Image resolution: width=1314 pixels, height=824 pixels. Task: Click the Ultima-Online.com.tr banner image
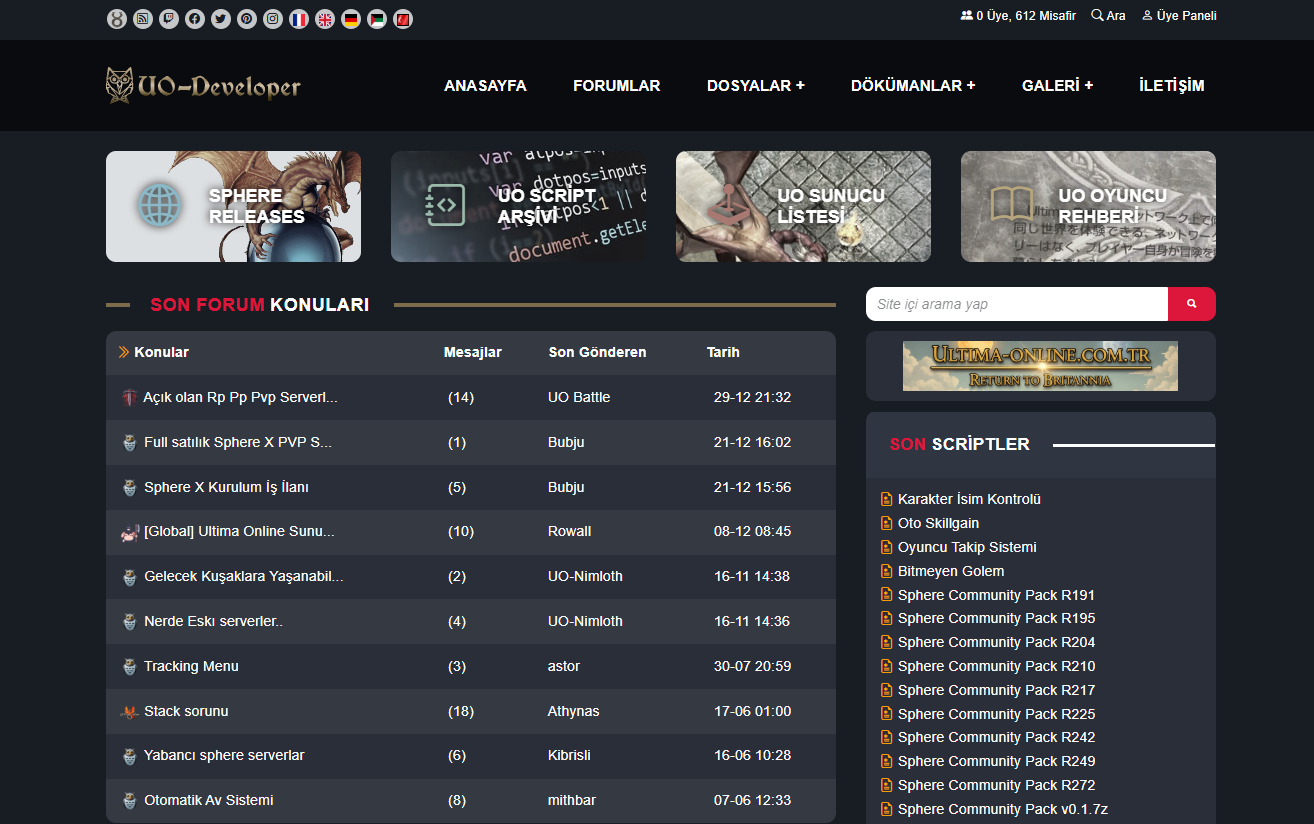1040,366
